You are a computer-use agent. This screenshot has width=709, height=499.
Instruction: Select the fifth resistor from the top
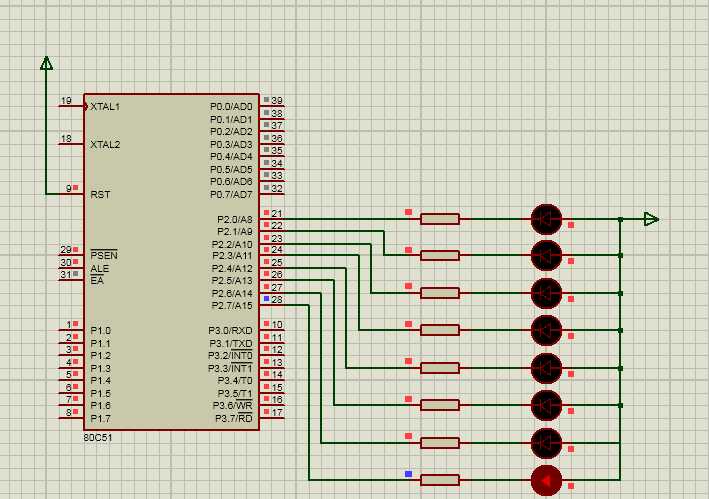click(440, 368)
